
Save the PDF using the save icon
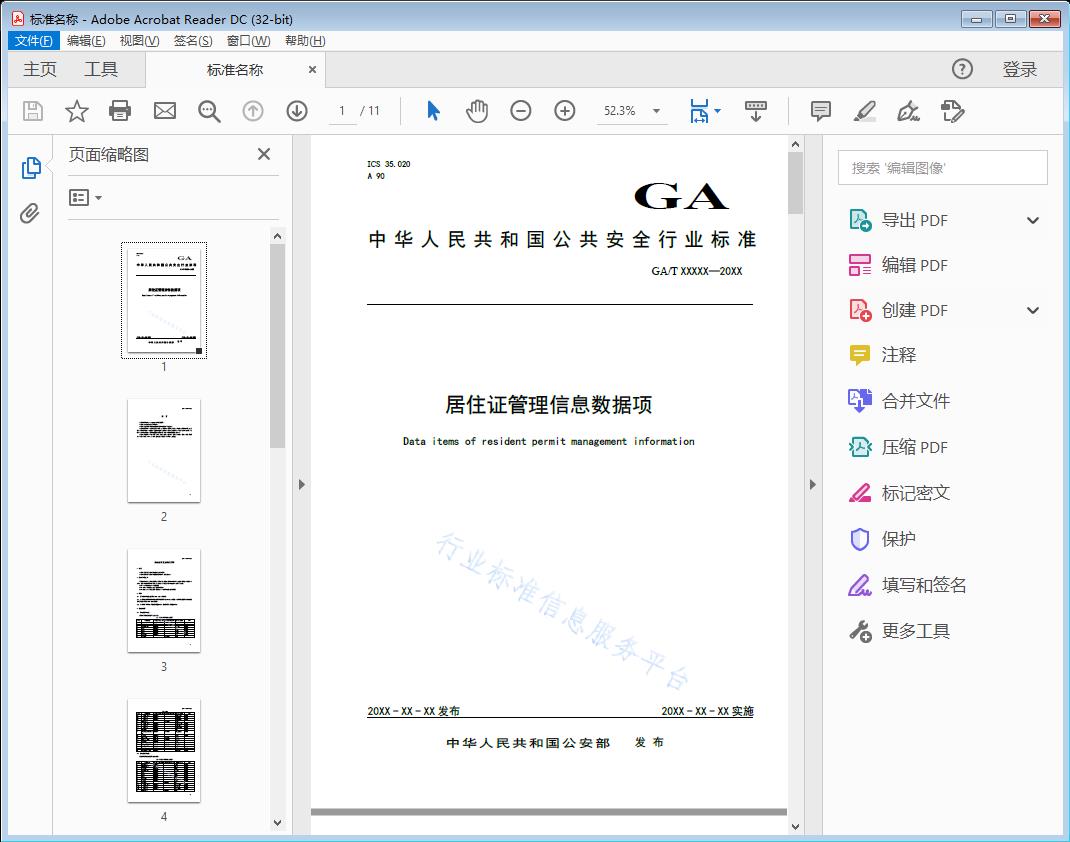[31, 111]
